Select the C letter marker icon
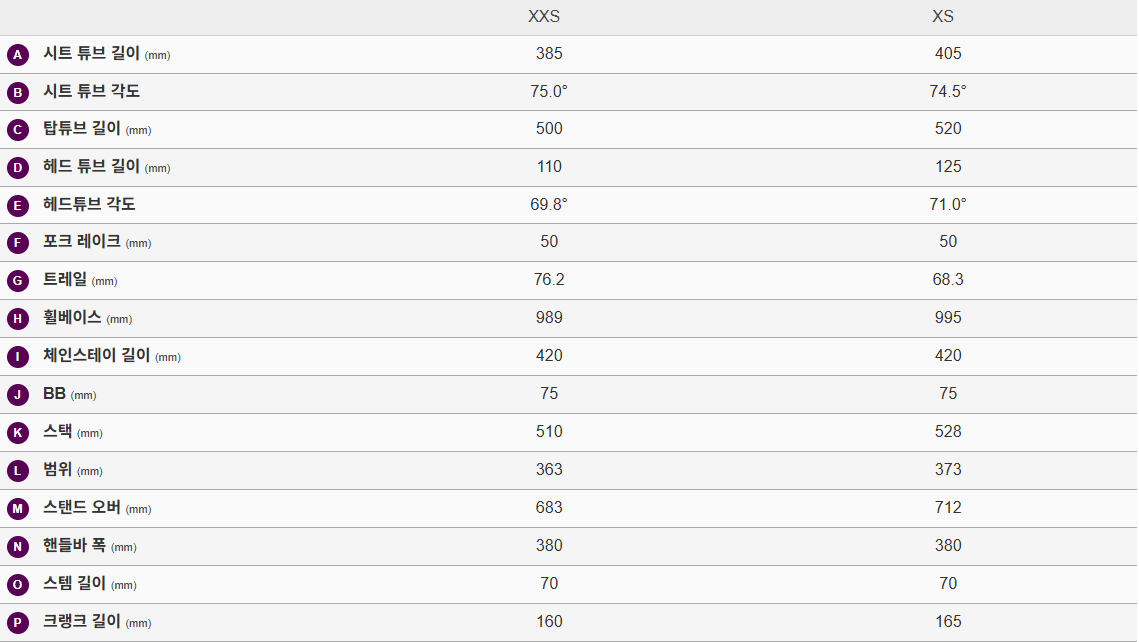Screen dimensions: 1139x642 18,130
